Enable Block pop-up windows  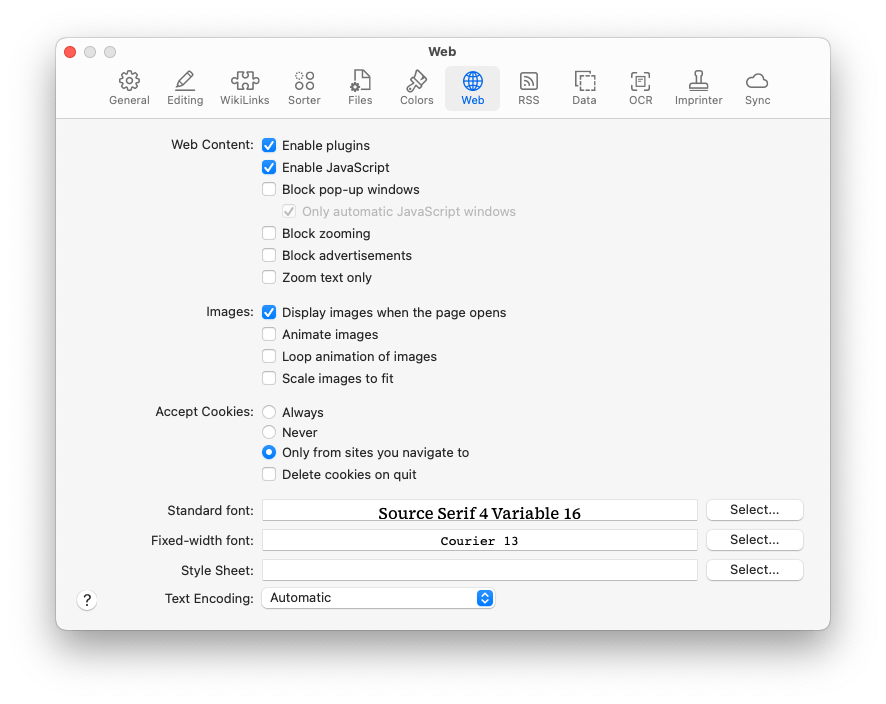coord(269,190)
